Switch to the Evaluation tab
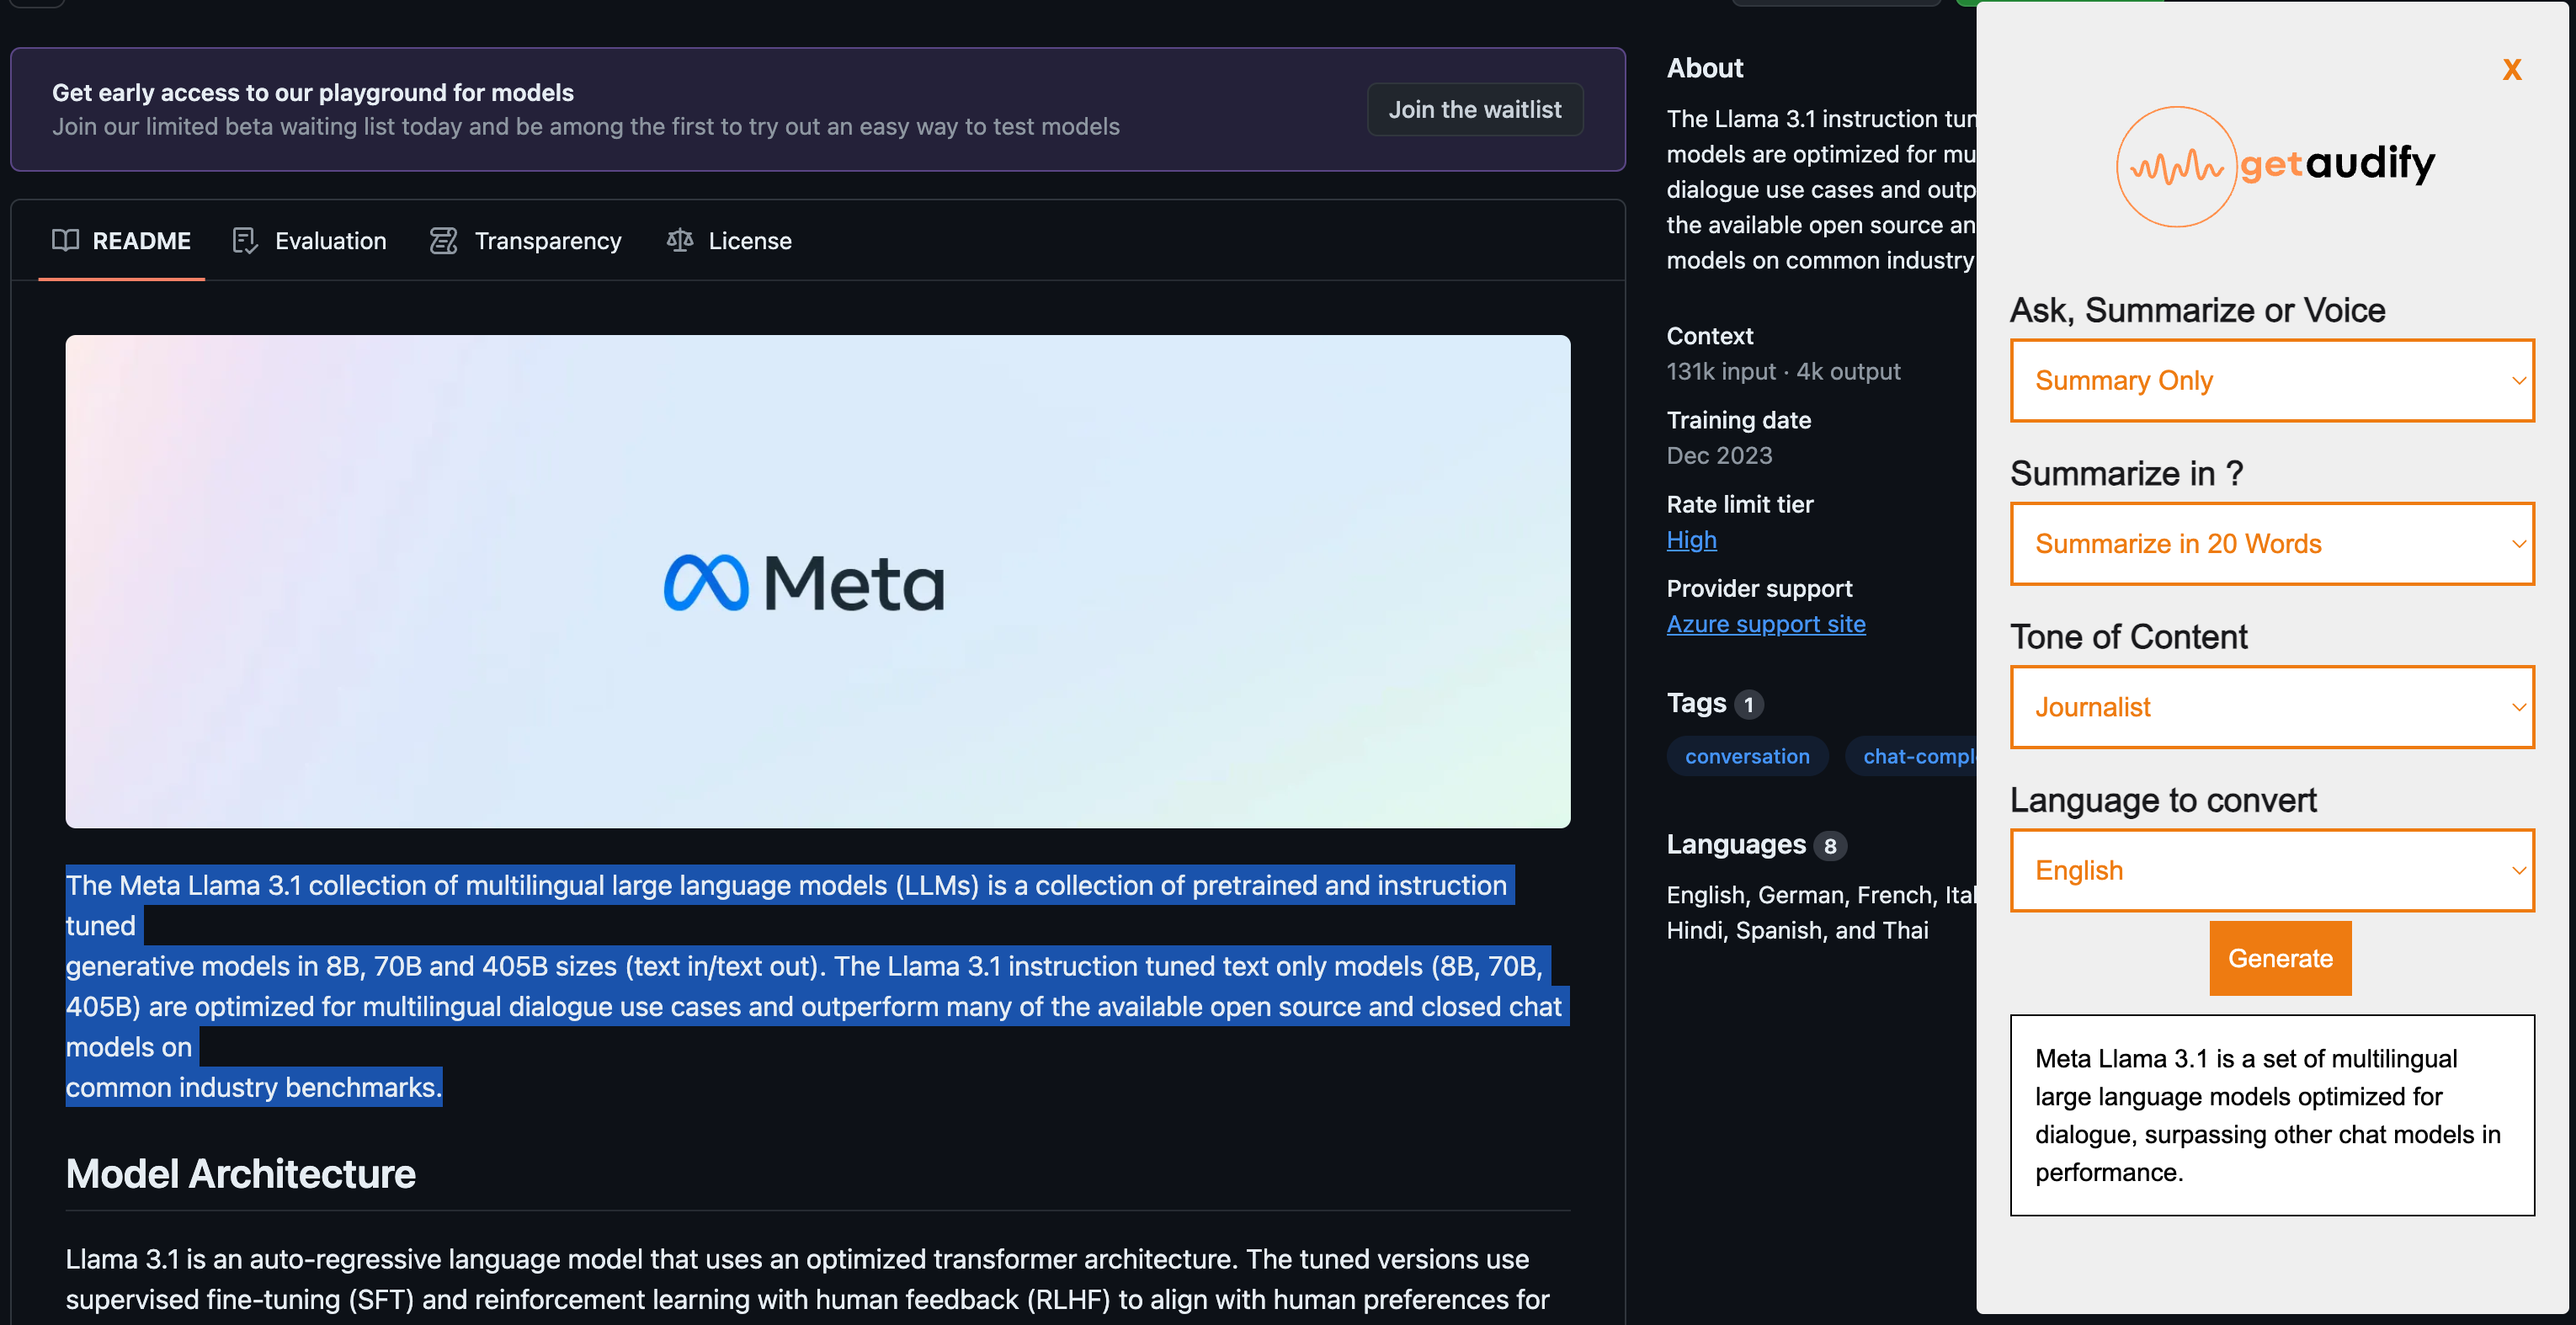The width and height of the screenshot is (2576, 1325). 309,240
